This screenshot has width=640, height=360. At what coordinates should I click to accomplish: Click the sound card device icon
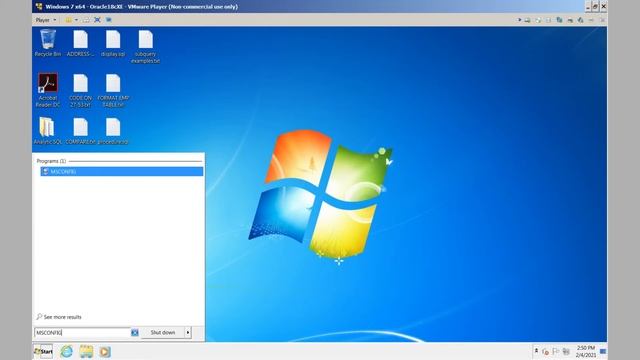(580, 20)
